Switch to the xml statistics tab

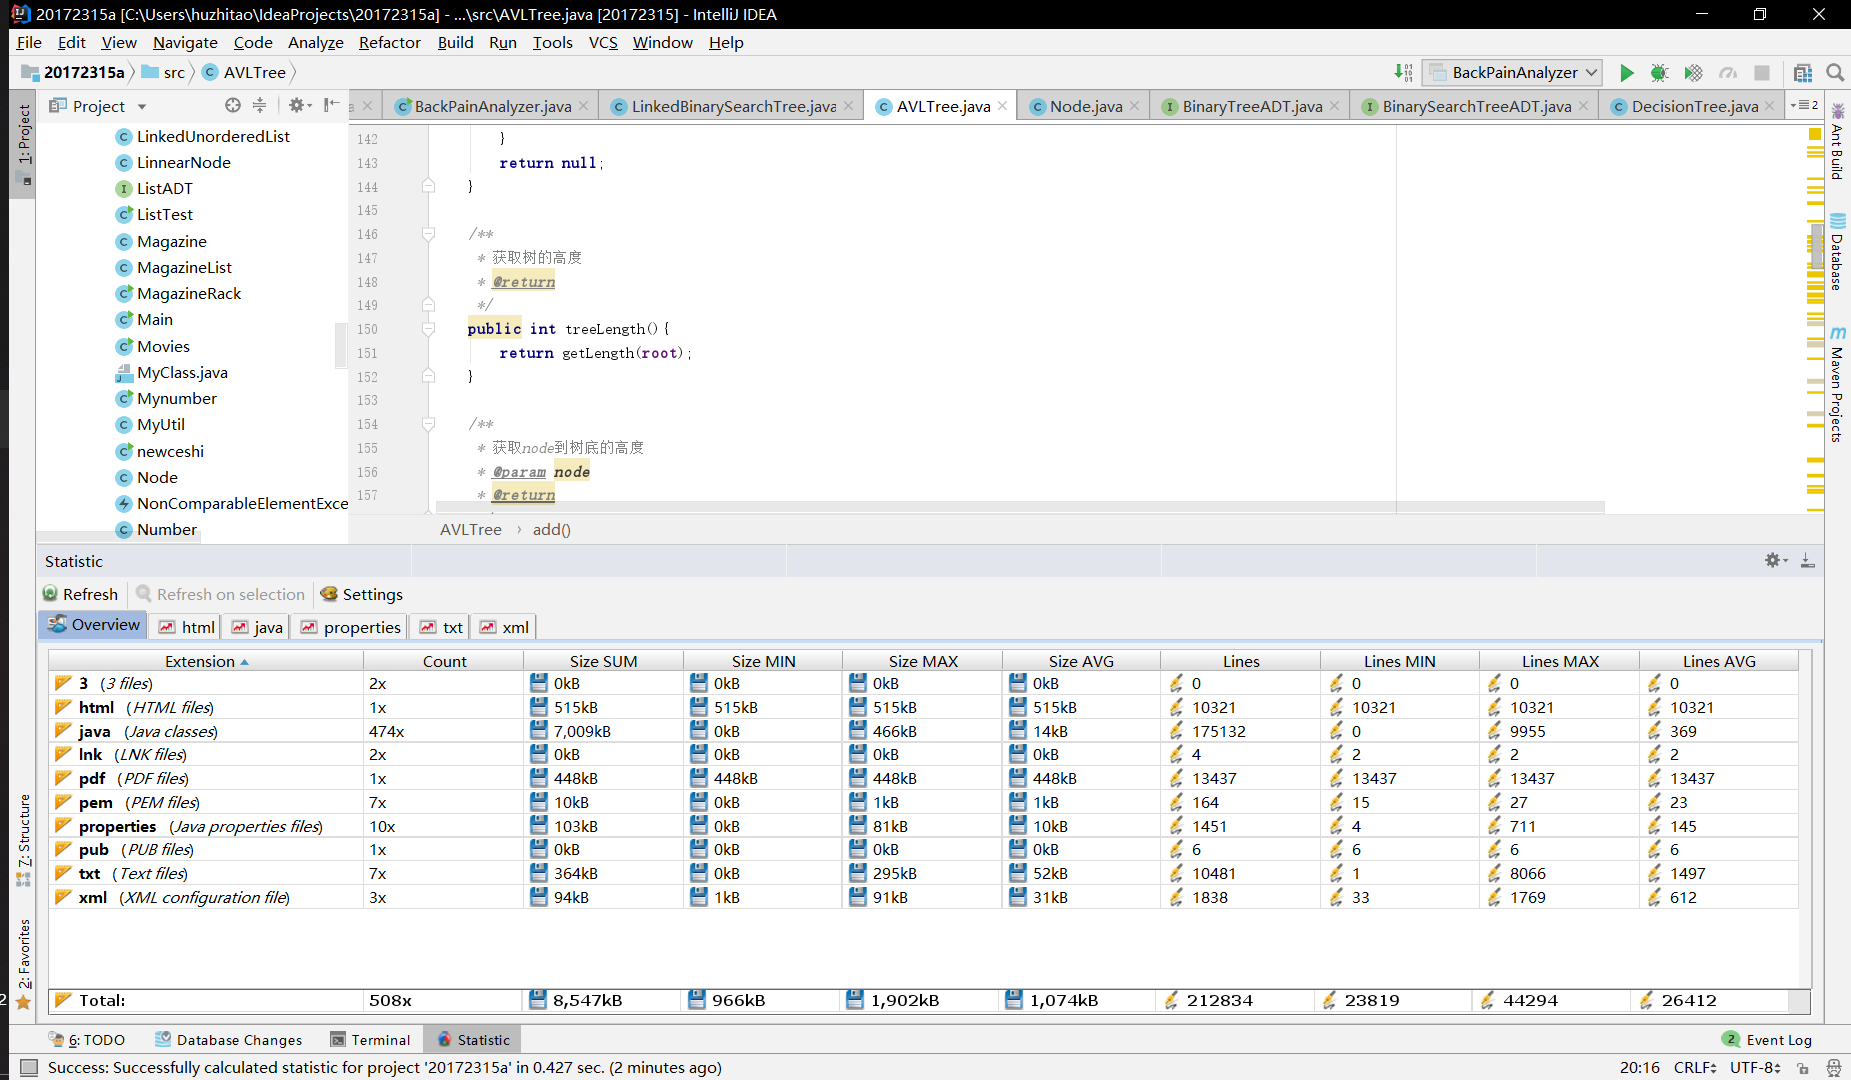(x=504, y=627)
